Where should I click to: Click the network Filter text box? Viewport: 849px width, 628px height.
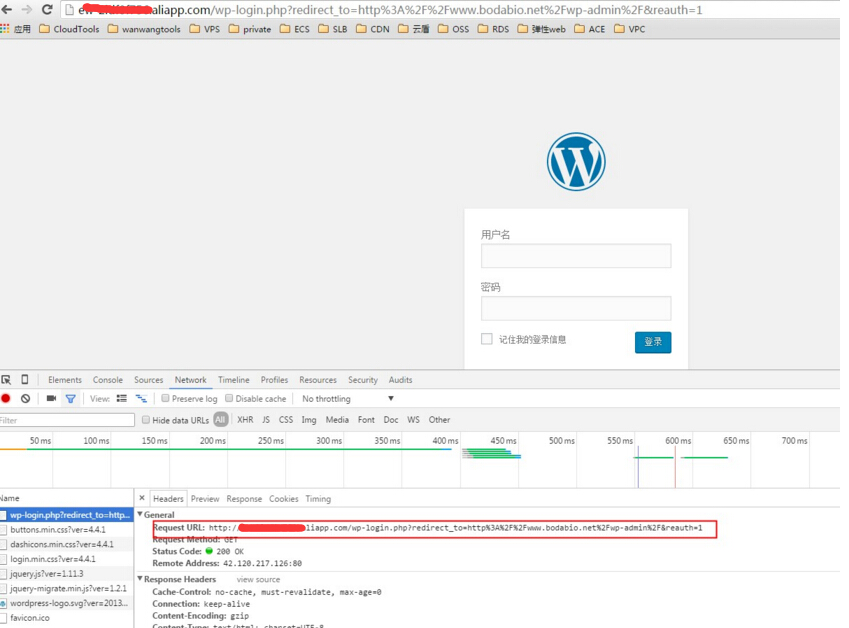(67, 420)
